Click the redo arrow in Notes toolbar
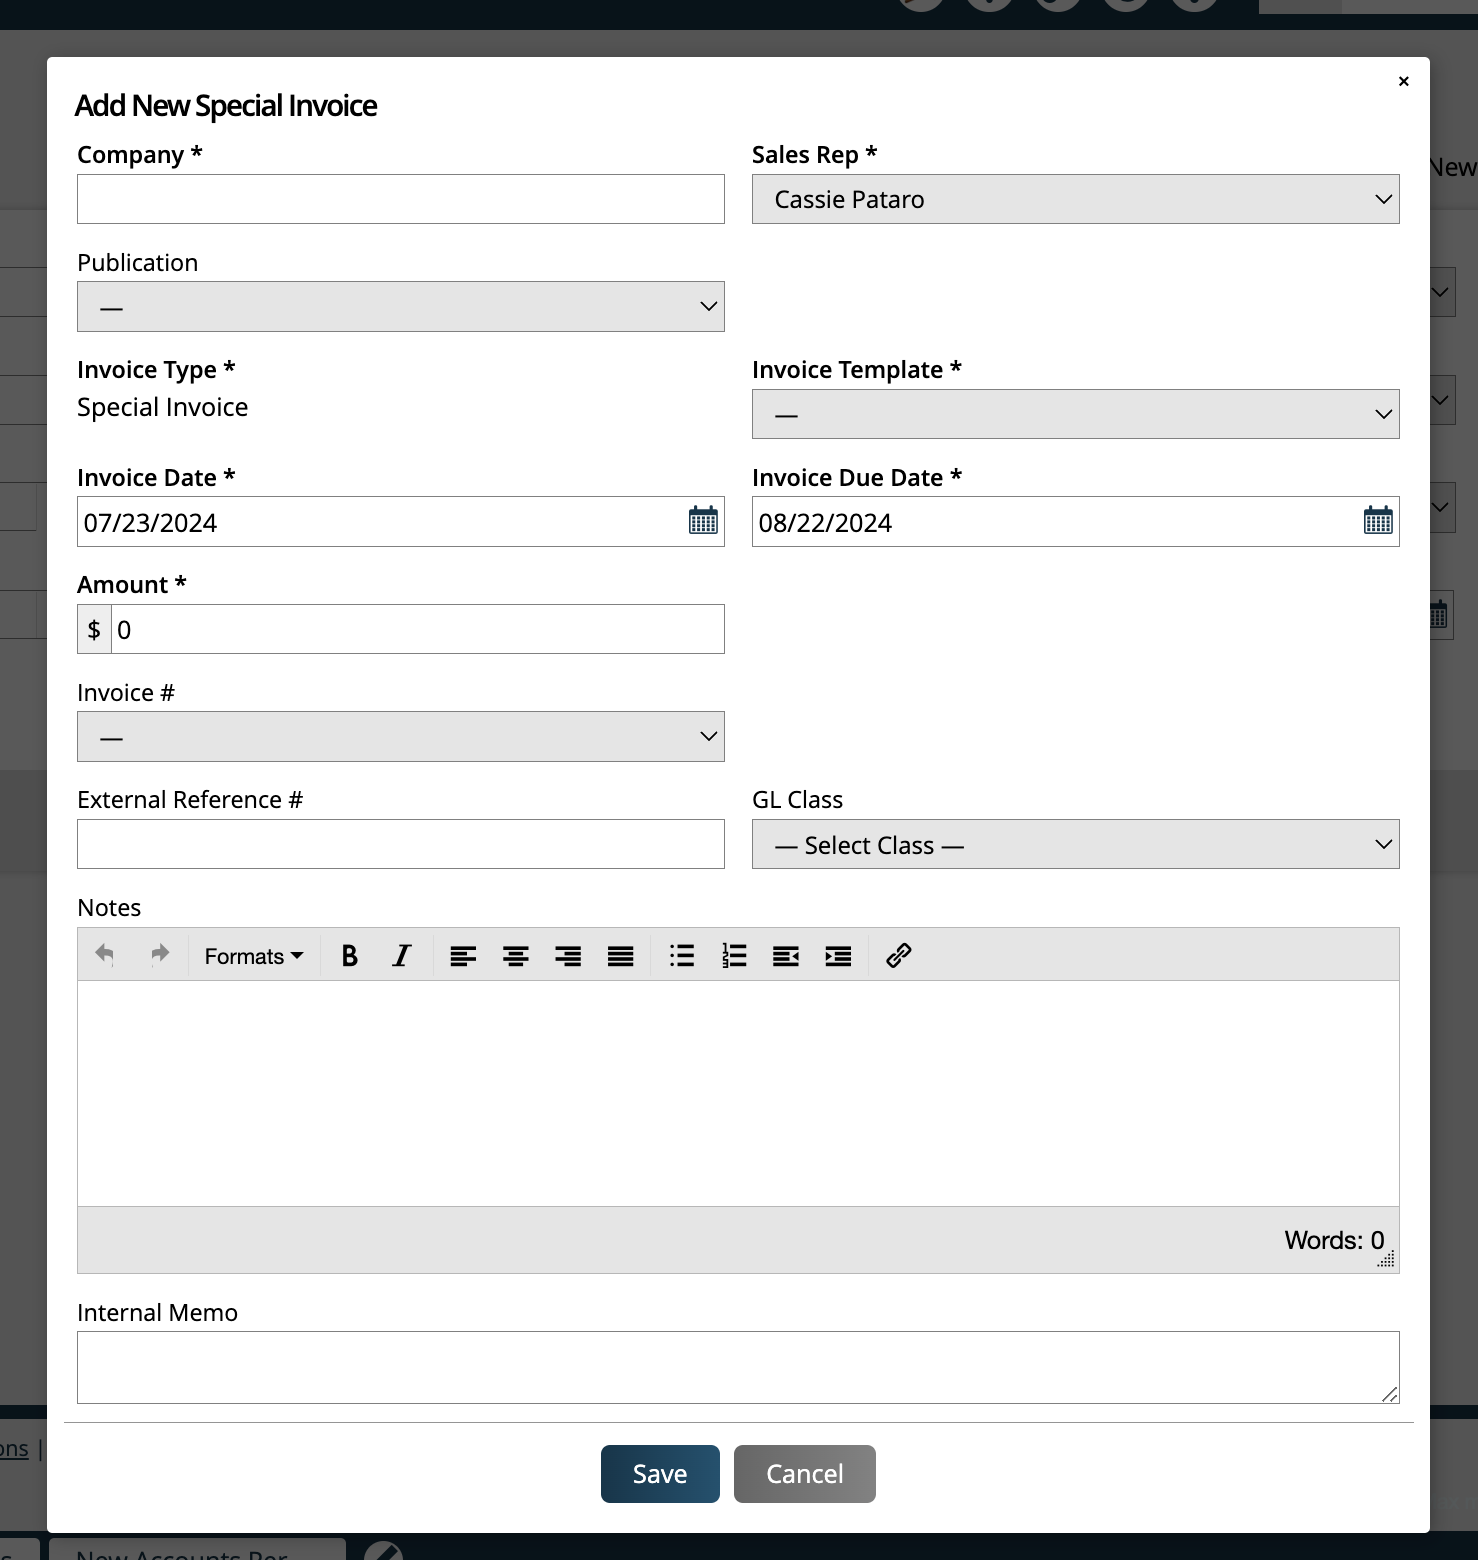This screenshot has height=1560, width=1478. coord(159,954)
